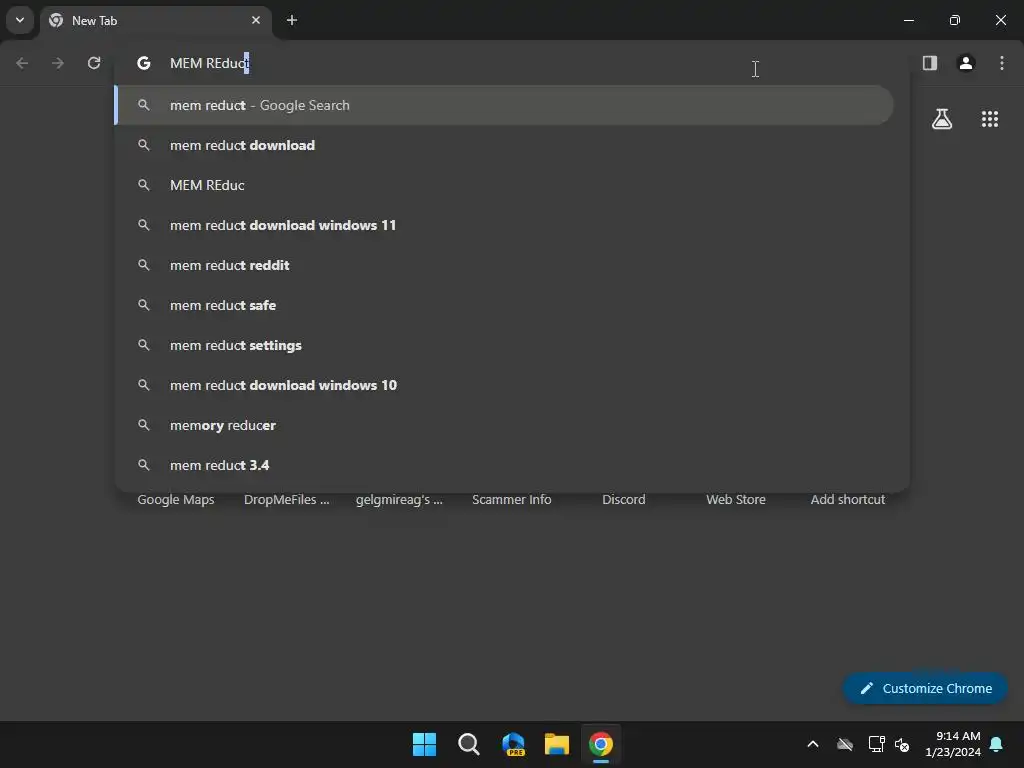This screenshot has width=1024, height=768.
Task: Click the address bar text field
Action: tap(511, 63)
